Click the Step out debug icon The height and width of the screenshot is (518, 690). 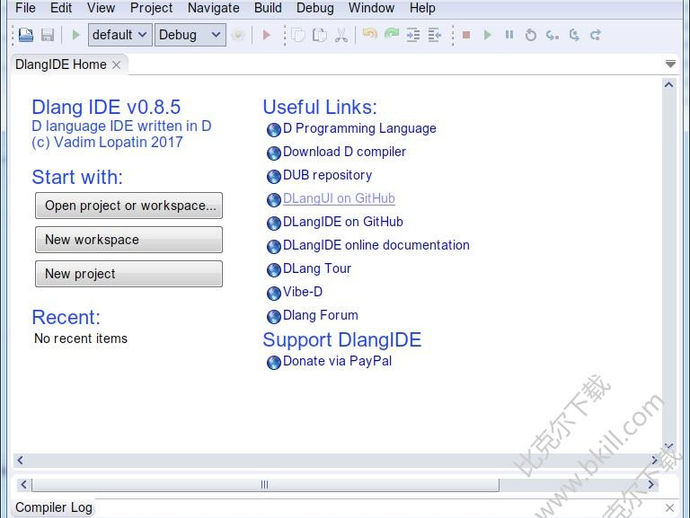[595, 35]
